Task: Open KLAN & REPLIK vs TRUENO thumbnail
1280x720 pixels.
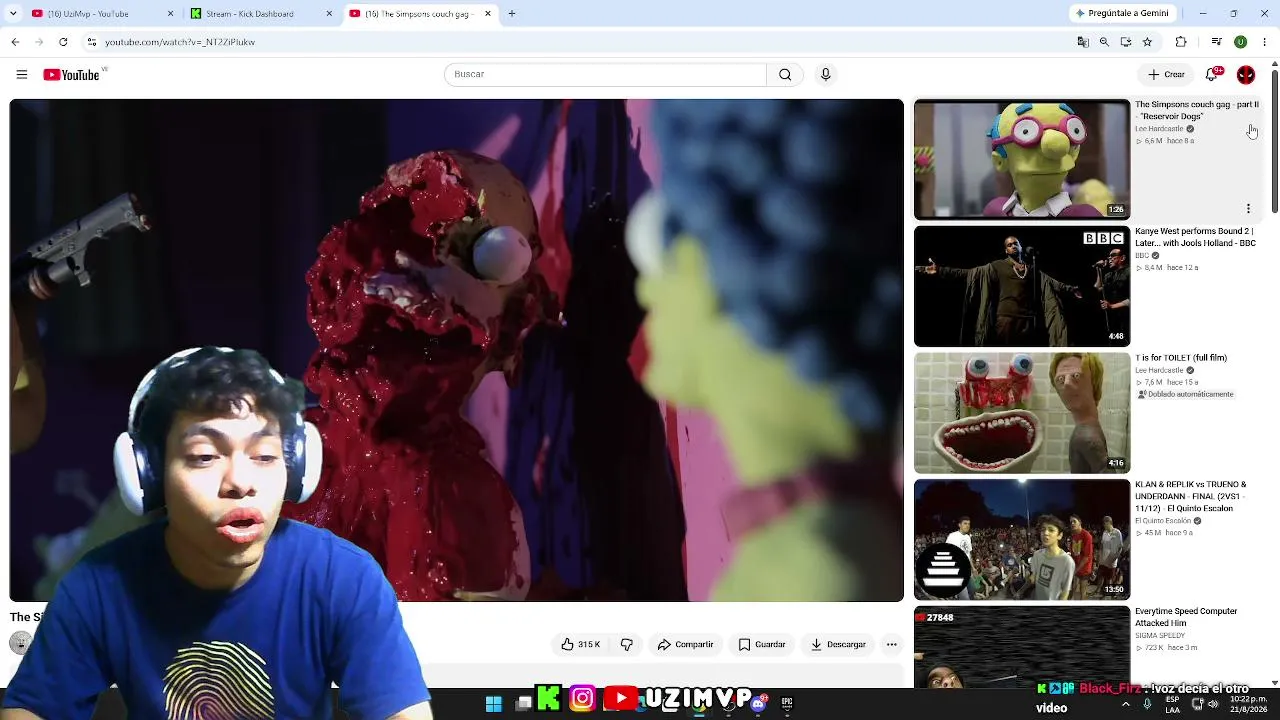Action: (1022, 540)
